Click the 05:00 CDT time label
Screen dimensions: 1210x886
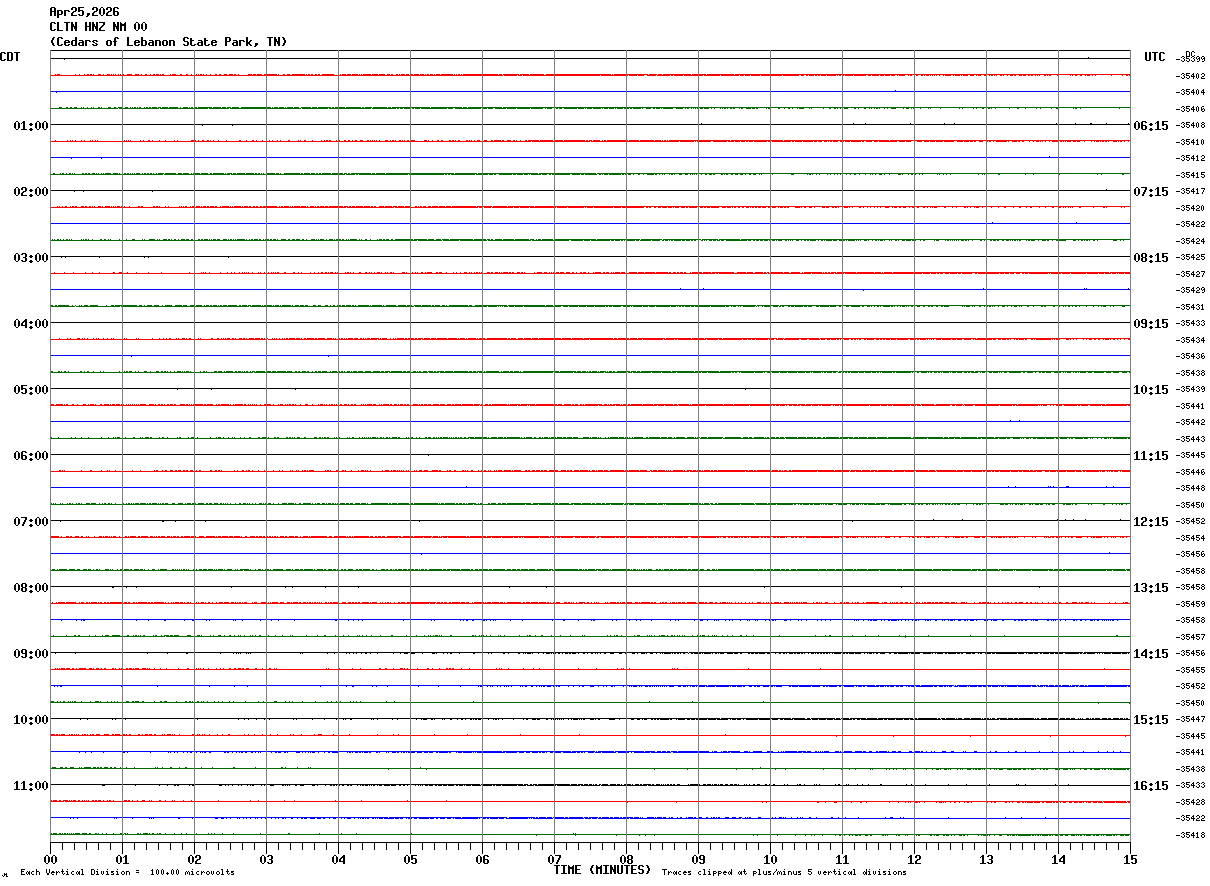click(x=31, y=389)
